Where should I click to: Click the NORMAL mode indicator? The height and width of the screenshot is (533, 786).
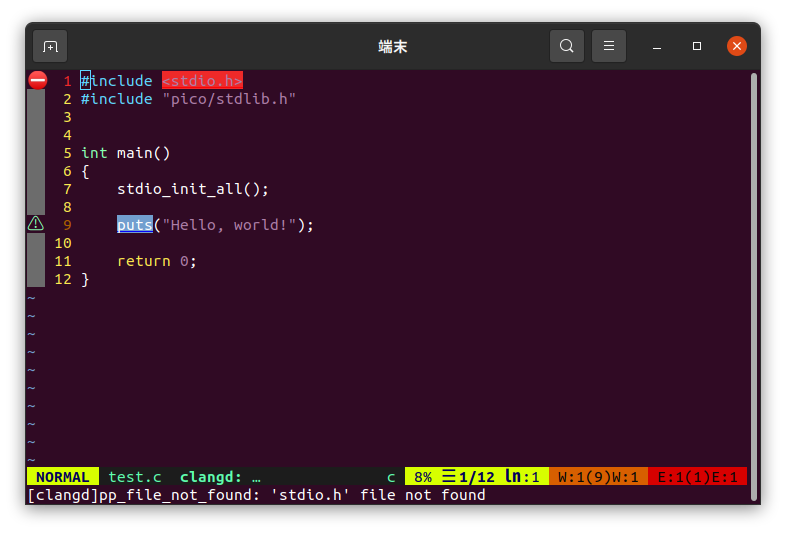(63, 477)
